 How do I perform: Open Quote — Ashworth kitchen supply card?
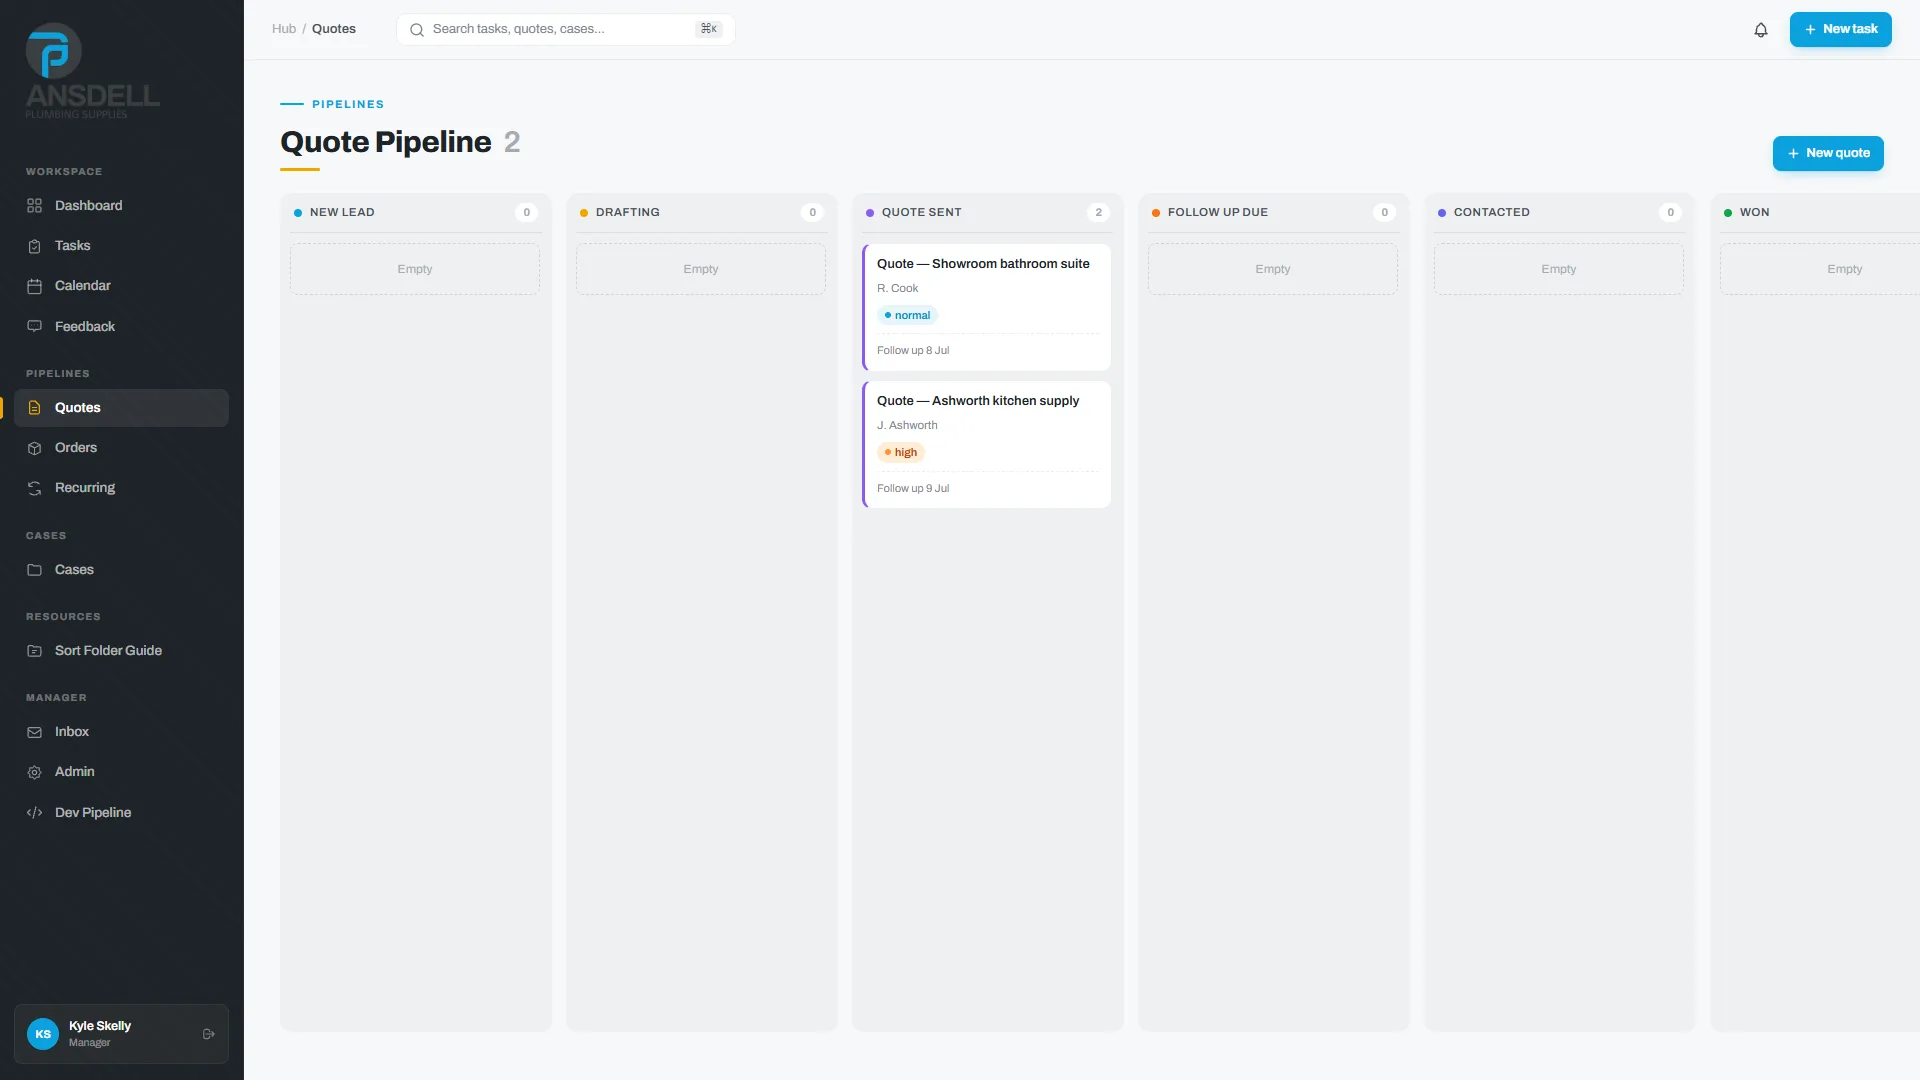click(x=987, y=444)
